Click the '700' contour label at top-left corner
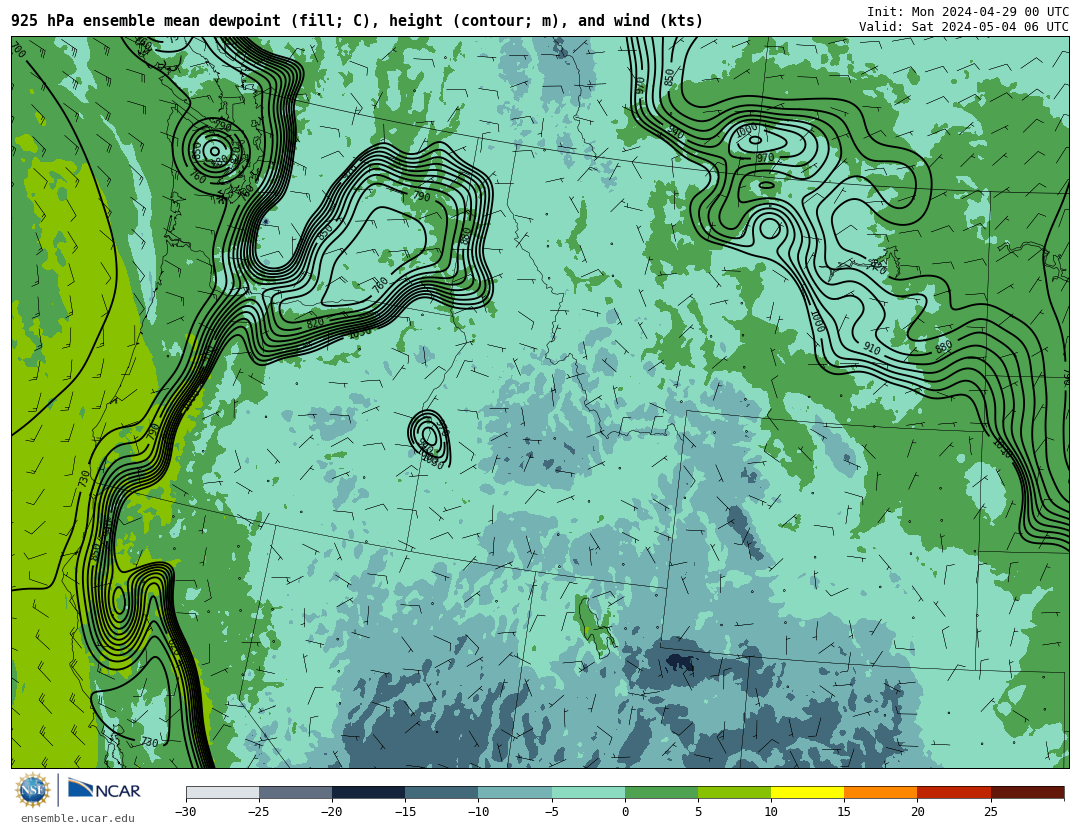 click(x=19, y=50)
